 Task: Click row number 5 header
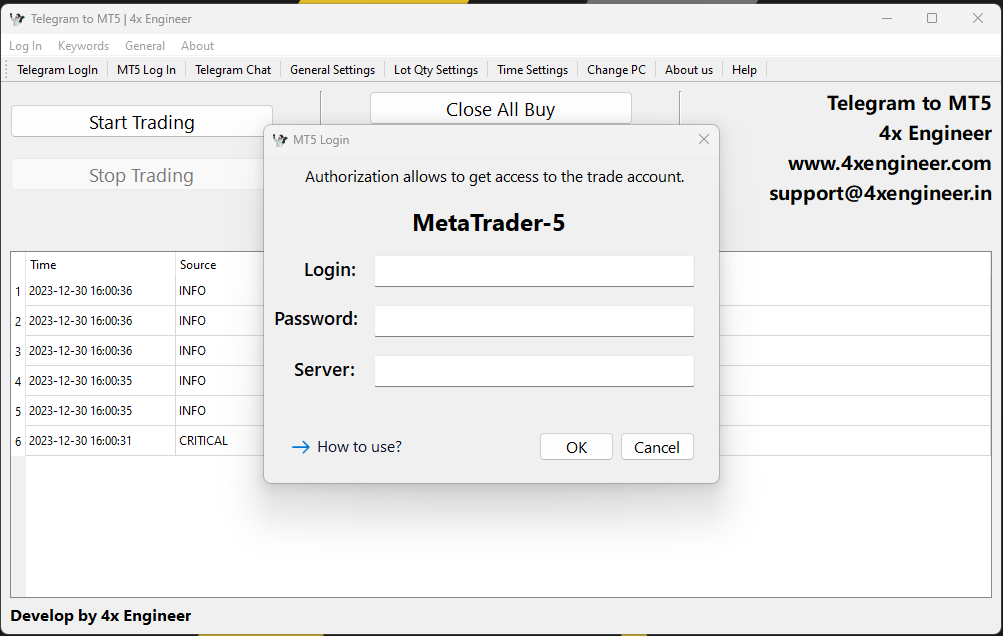coord(18,411)
